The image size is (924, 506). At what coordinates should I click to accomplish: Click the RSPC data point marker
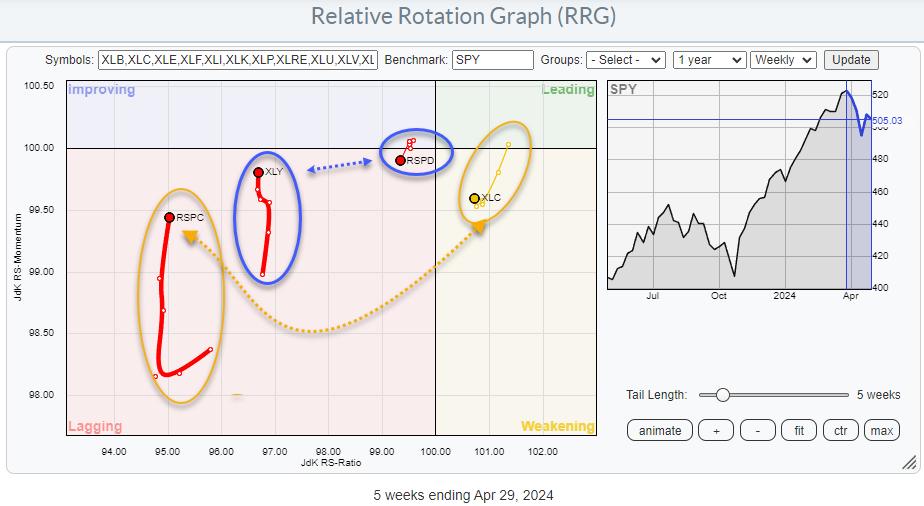pos(169,217)
